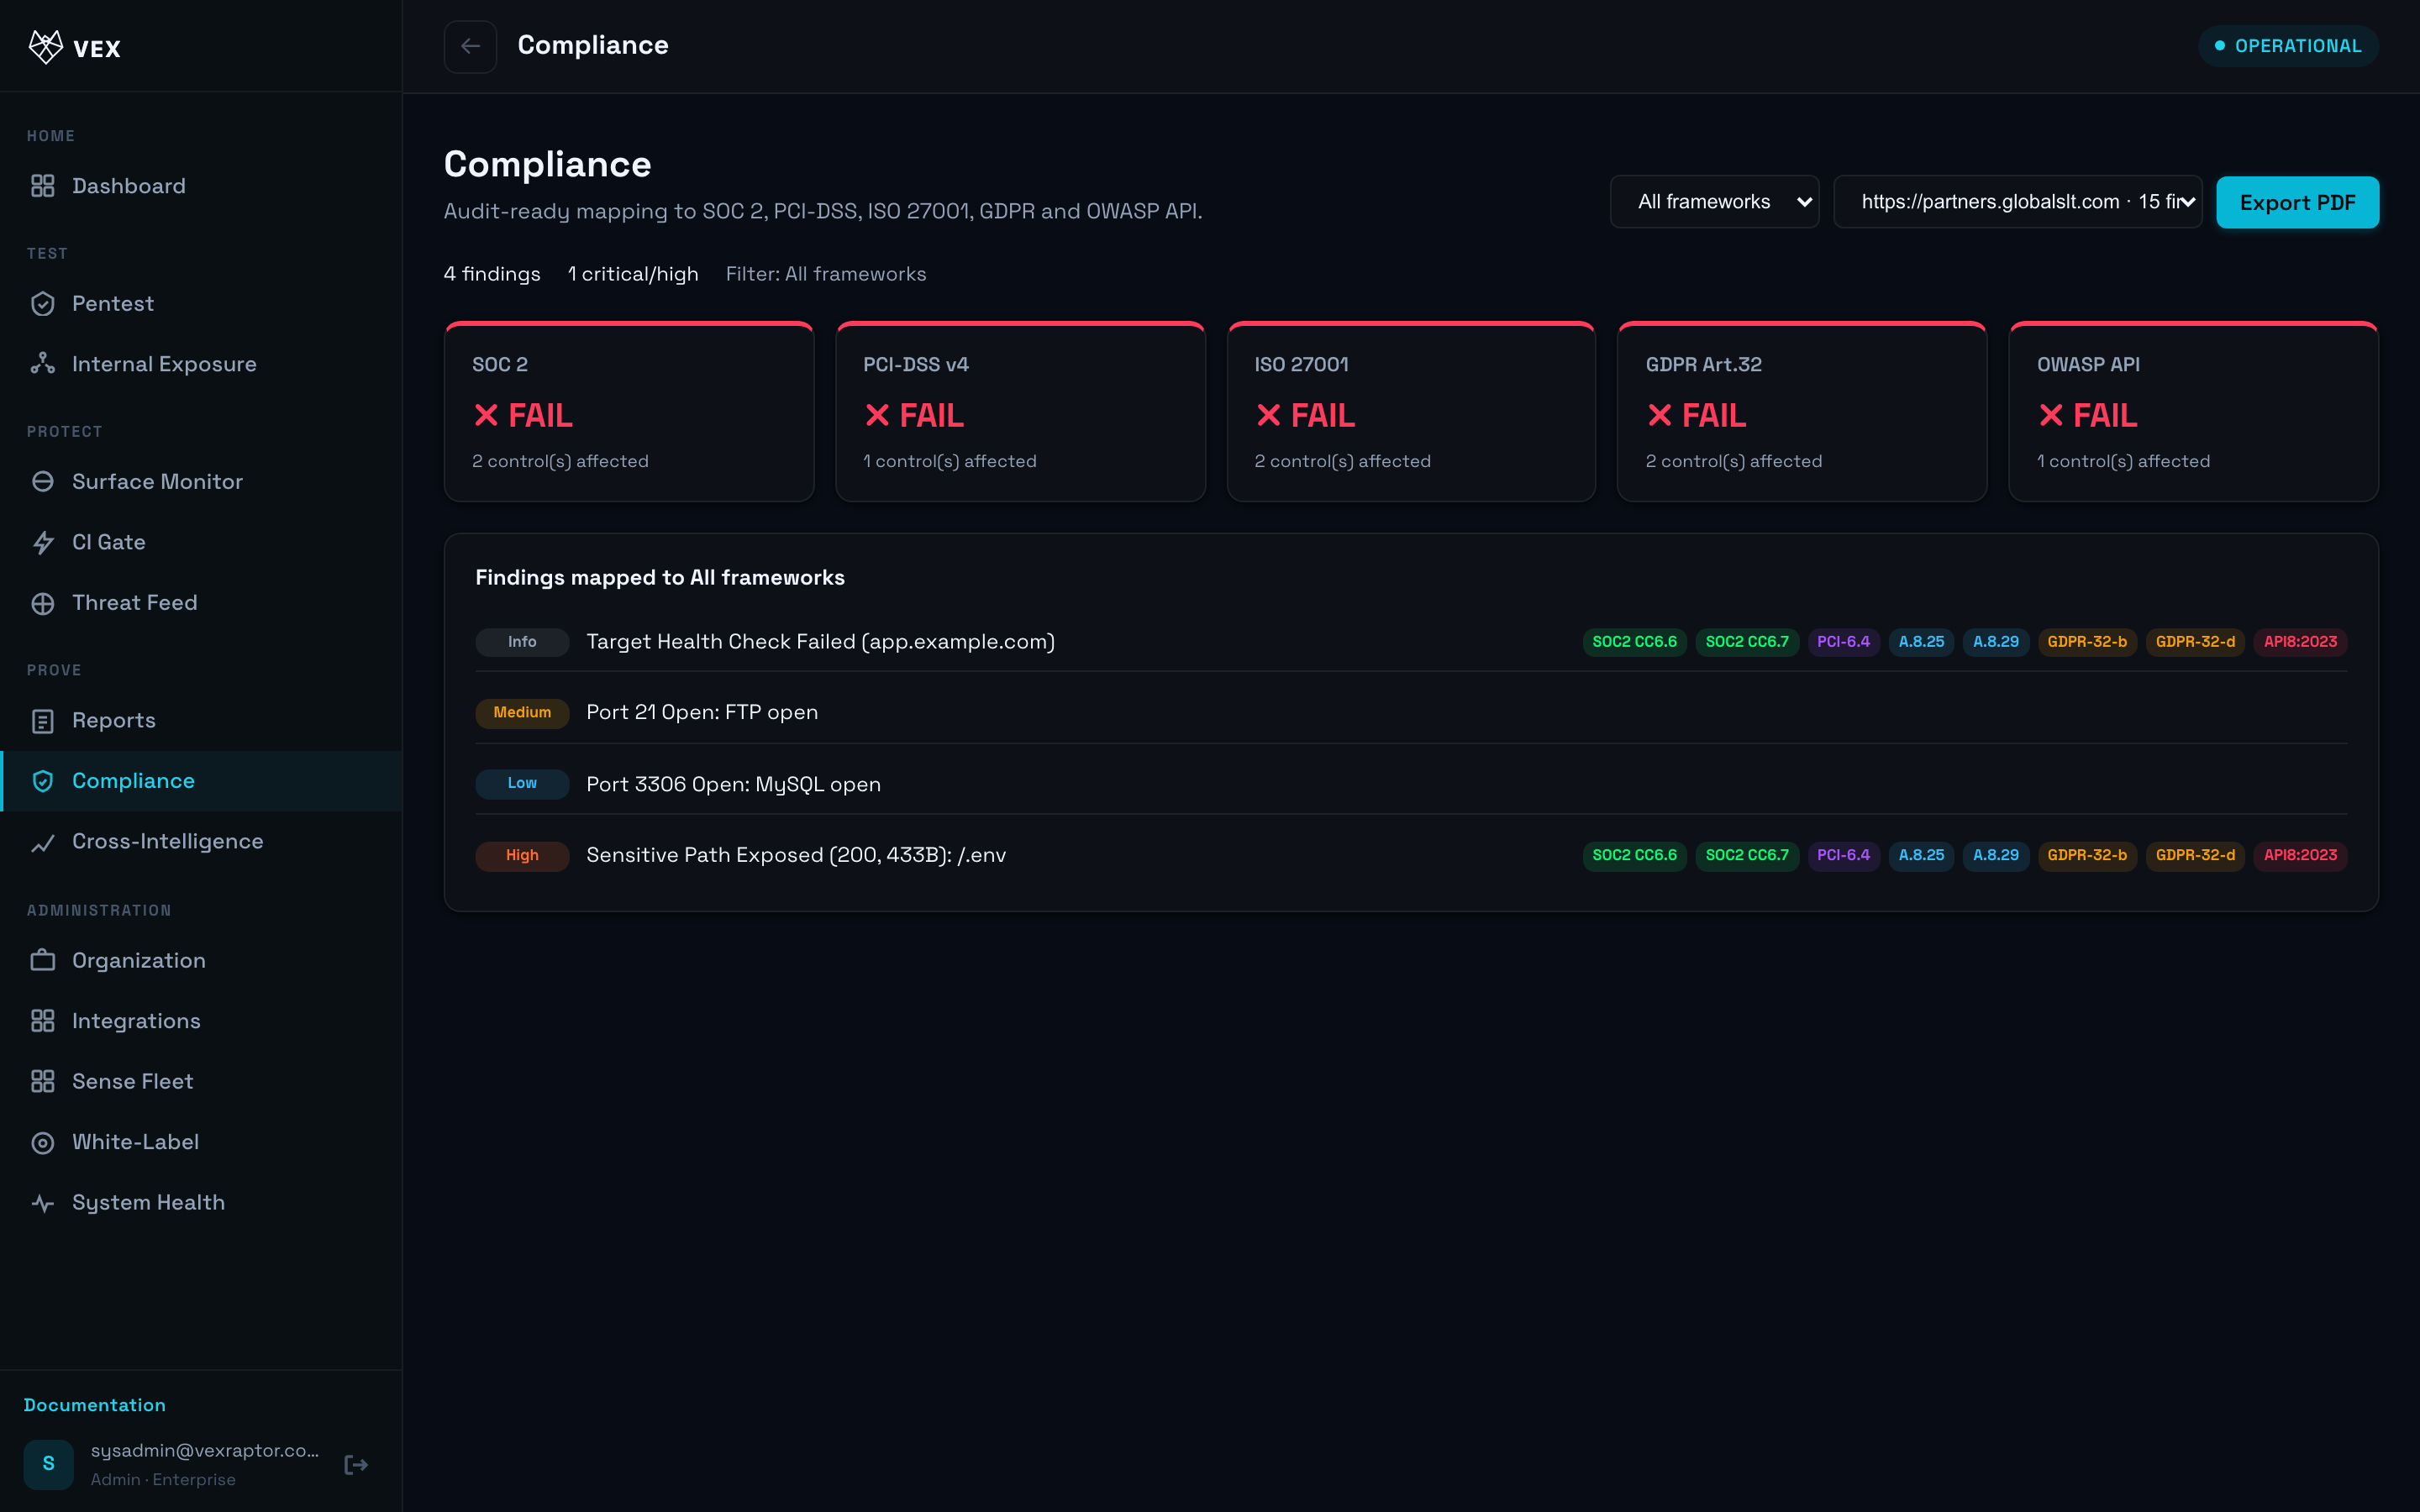Viewport: 2420px width, 1512px height.
Task: Select the GDPR Art.32 framework card
Action: 1802,412
